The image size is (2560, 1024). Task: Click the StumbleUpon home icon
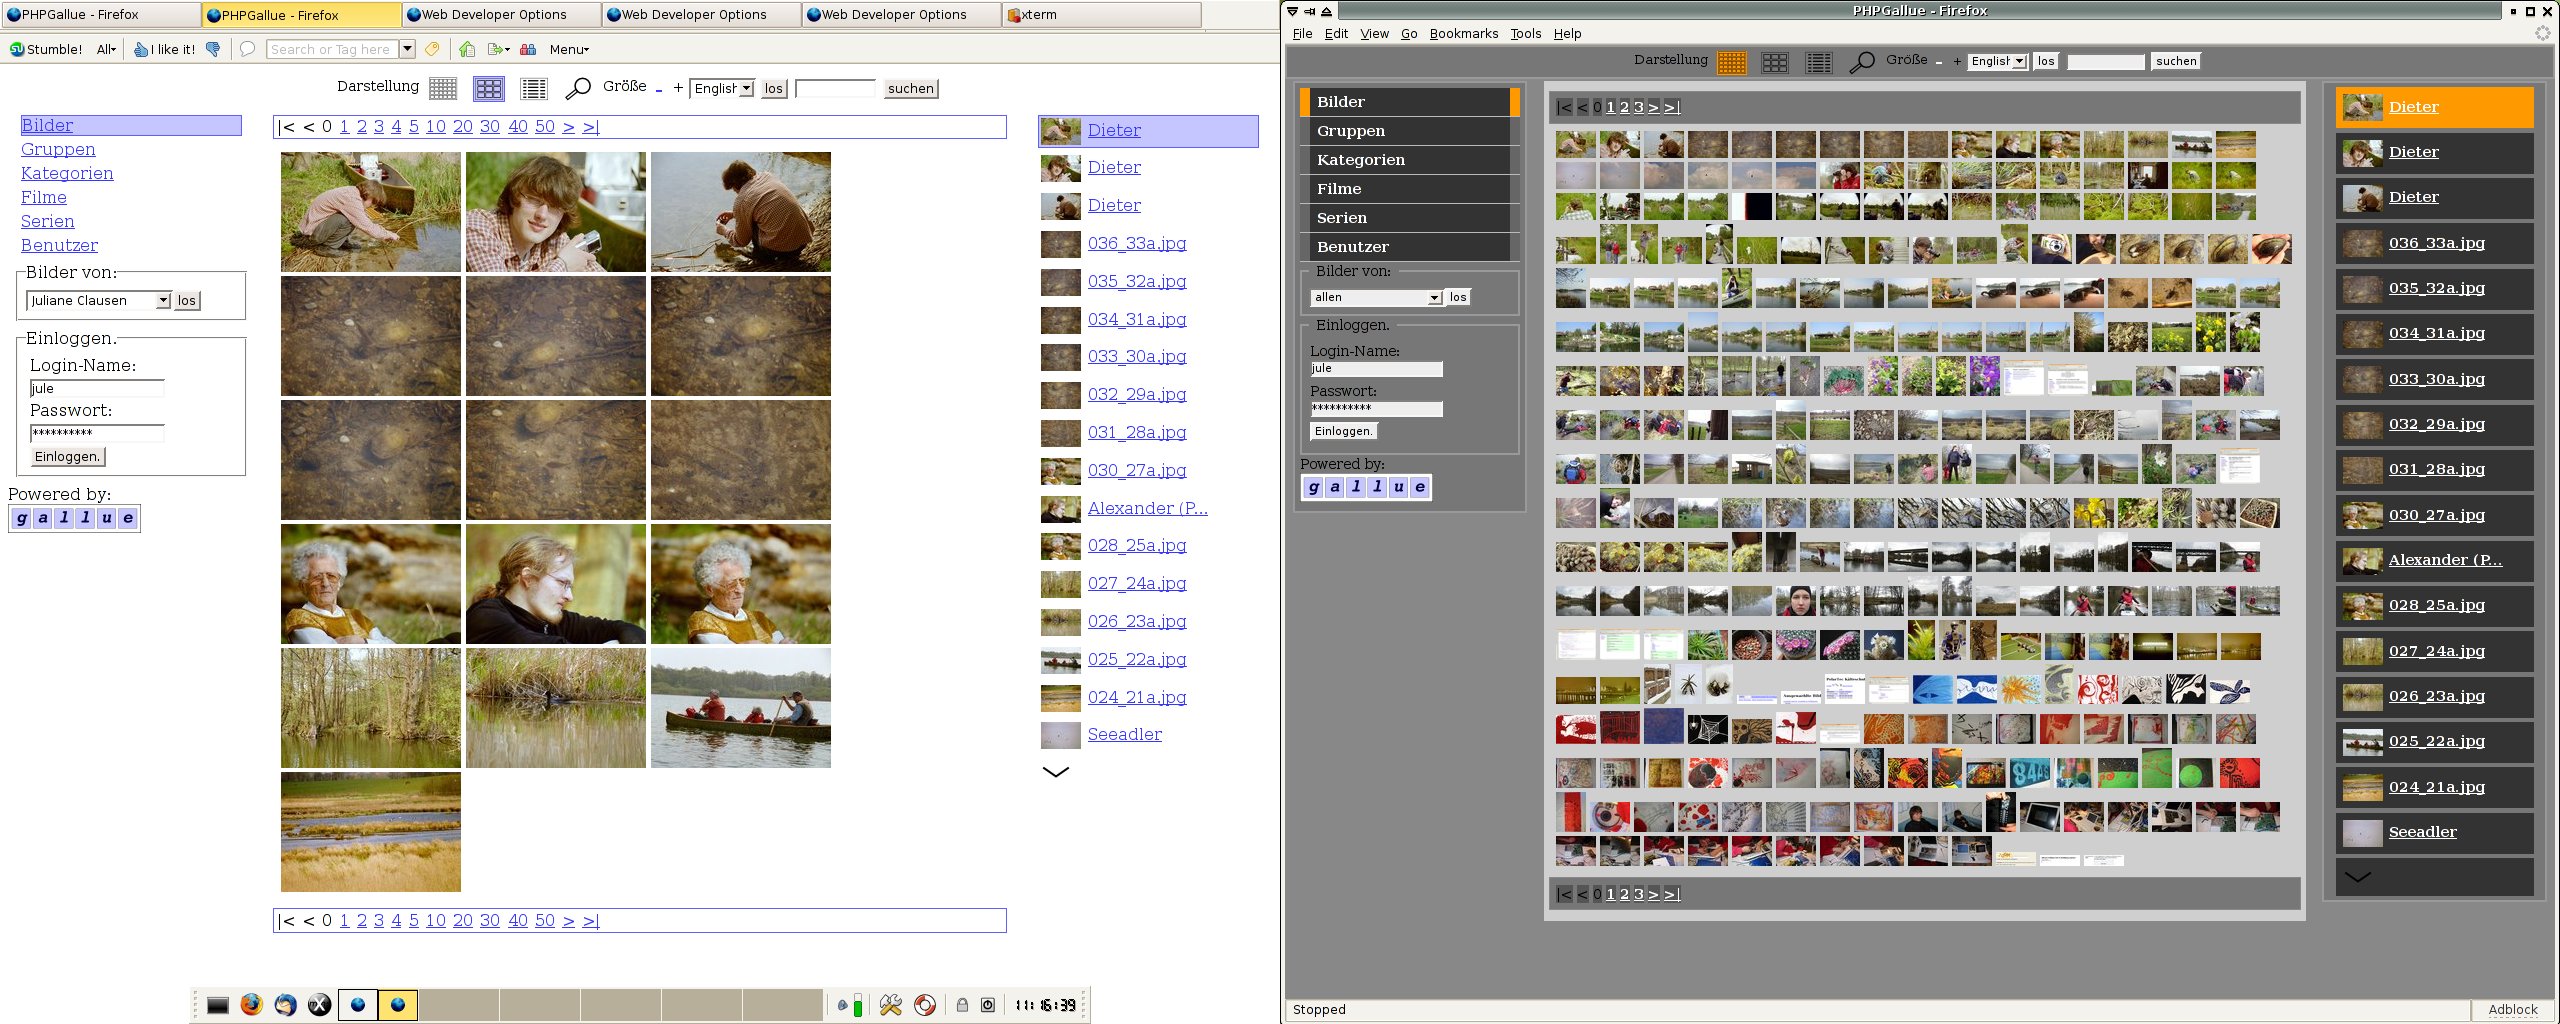(467, 49)
